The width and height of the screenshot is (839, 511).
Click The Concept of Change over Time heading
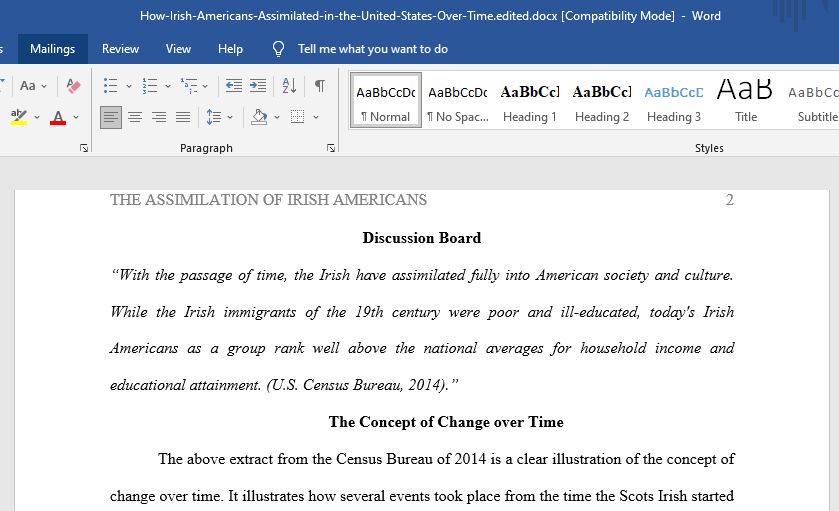[446, 422]
